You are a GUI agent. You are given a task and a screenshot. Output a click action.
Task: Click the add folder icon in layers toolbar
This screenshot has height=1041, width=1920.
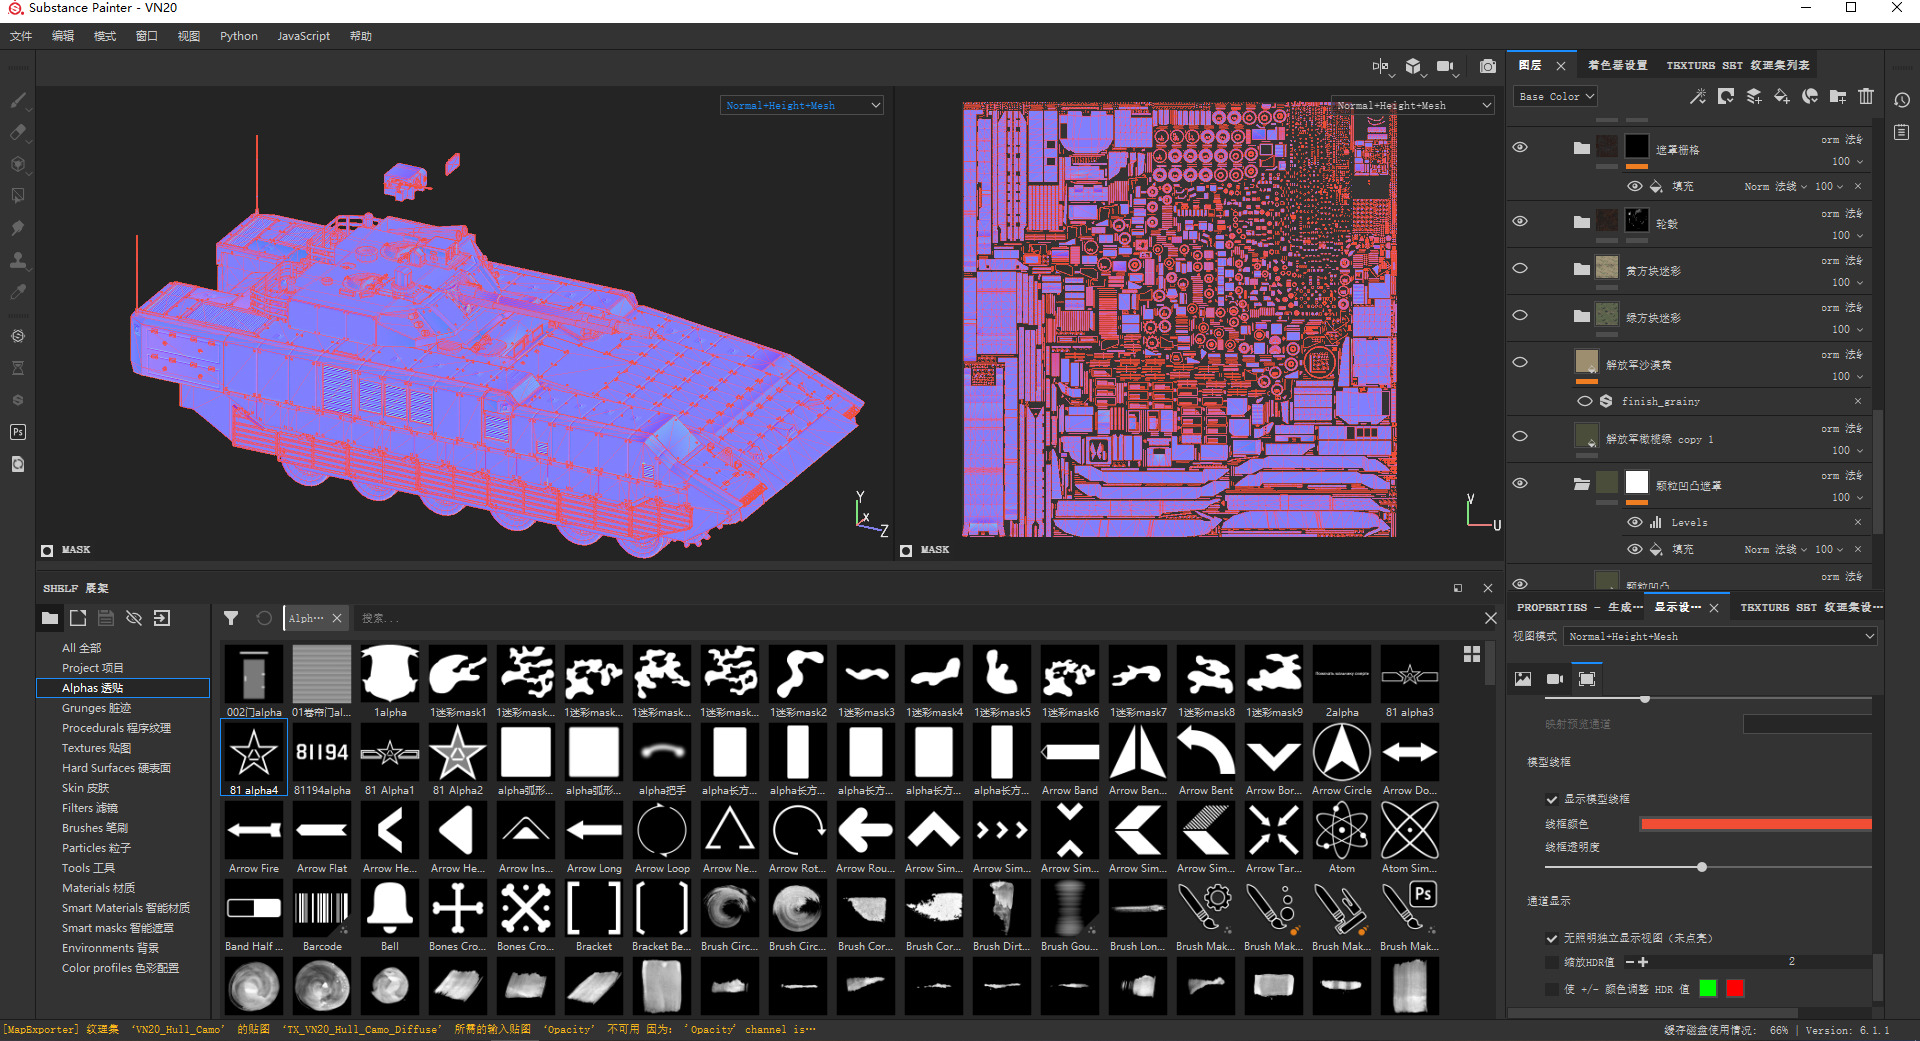tap(1838, 96)
